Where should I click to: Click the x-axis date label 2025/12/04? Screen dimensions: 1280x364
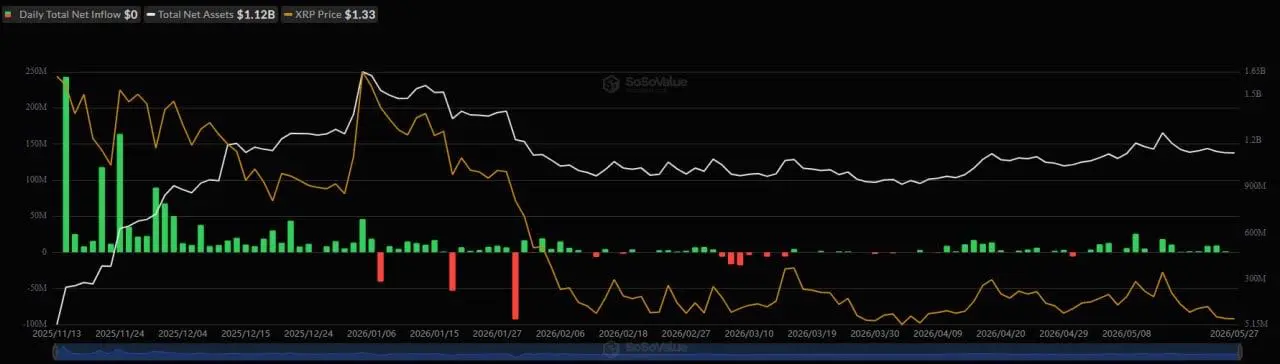(182, 333)
